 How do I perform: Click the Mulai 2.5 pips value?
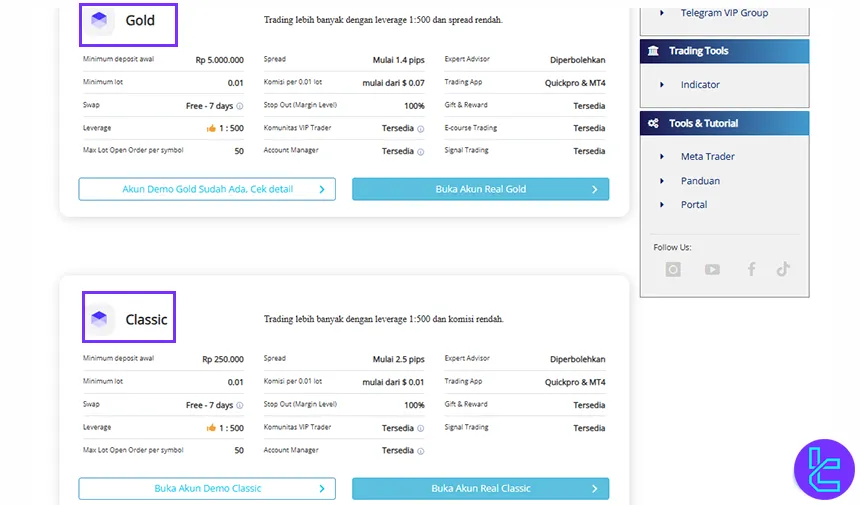(x=398, y=359)
